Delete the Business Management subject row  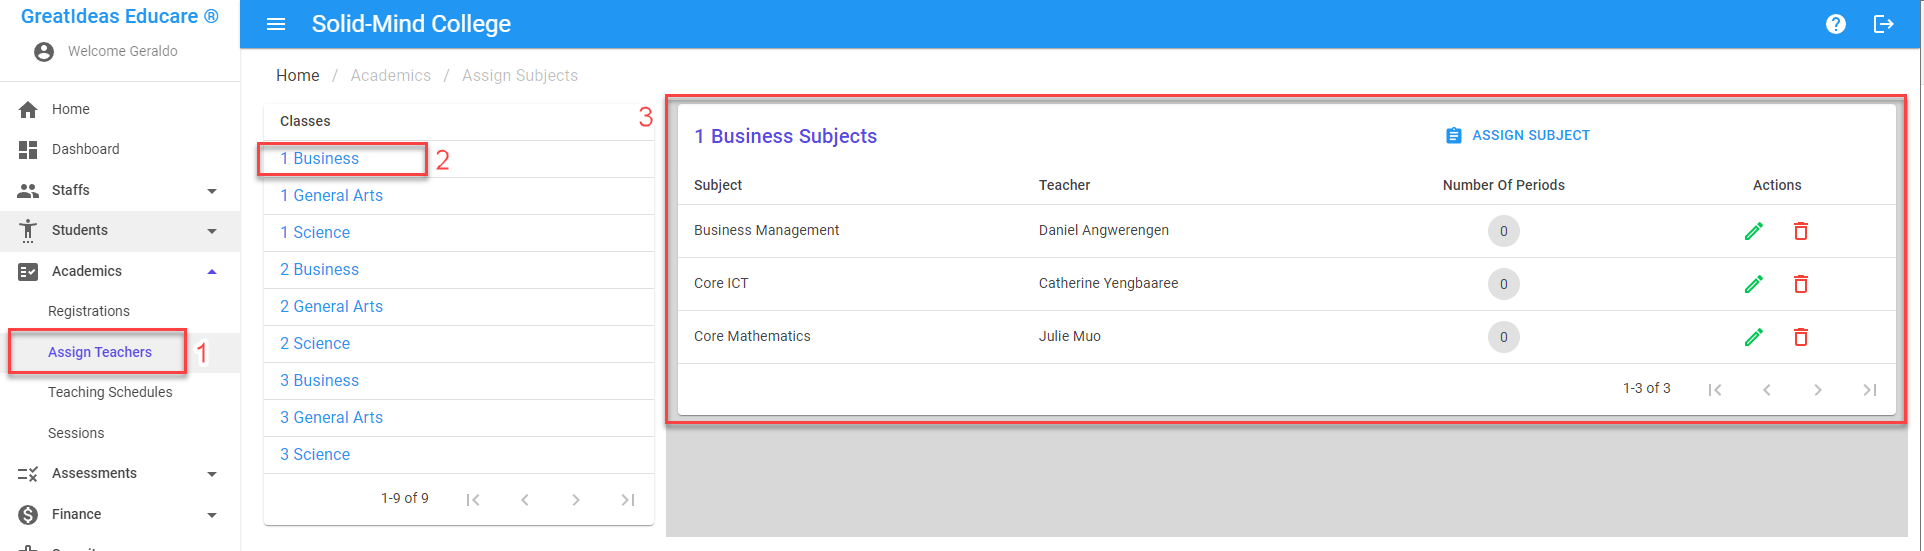[x=1801, y=231]
